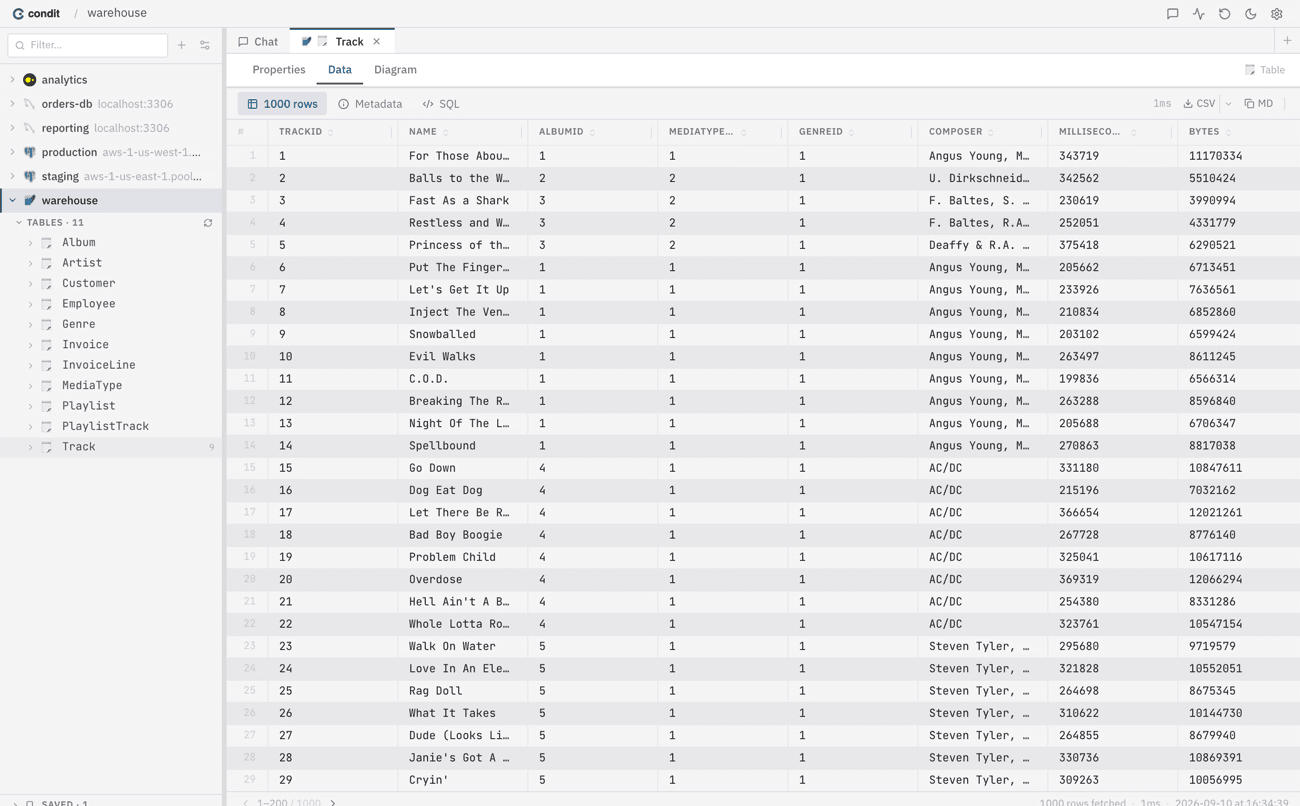Select the PlaylistTrack table in the sidebar
The height and width of the screenshot is (806, 1300).
coord(105,427)
